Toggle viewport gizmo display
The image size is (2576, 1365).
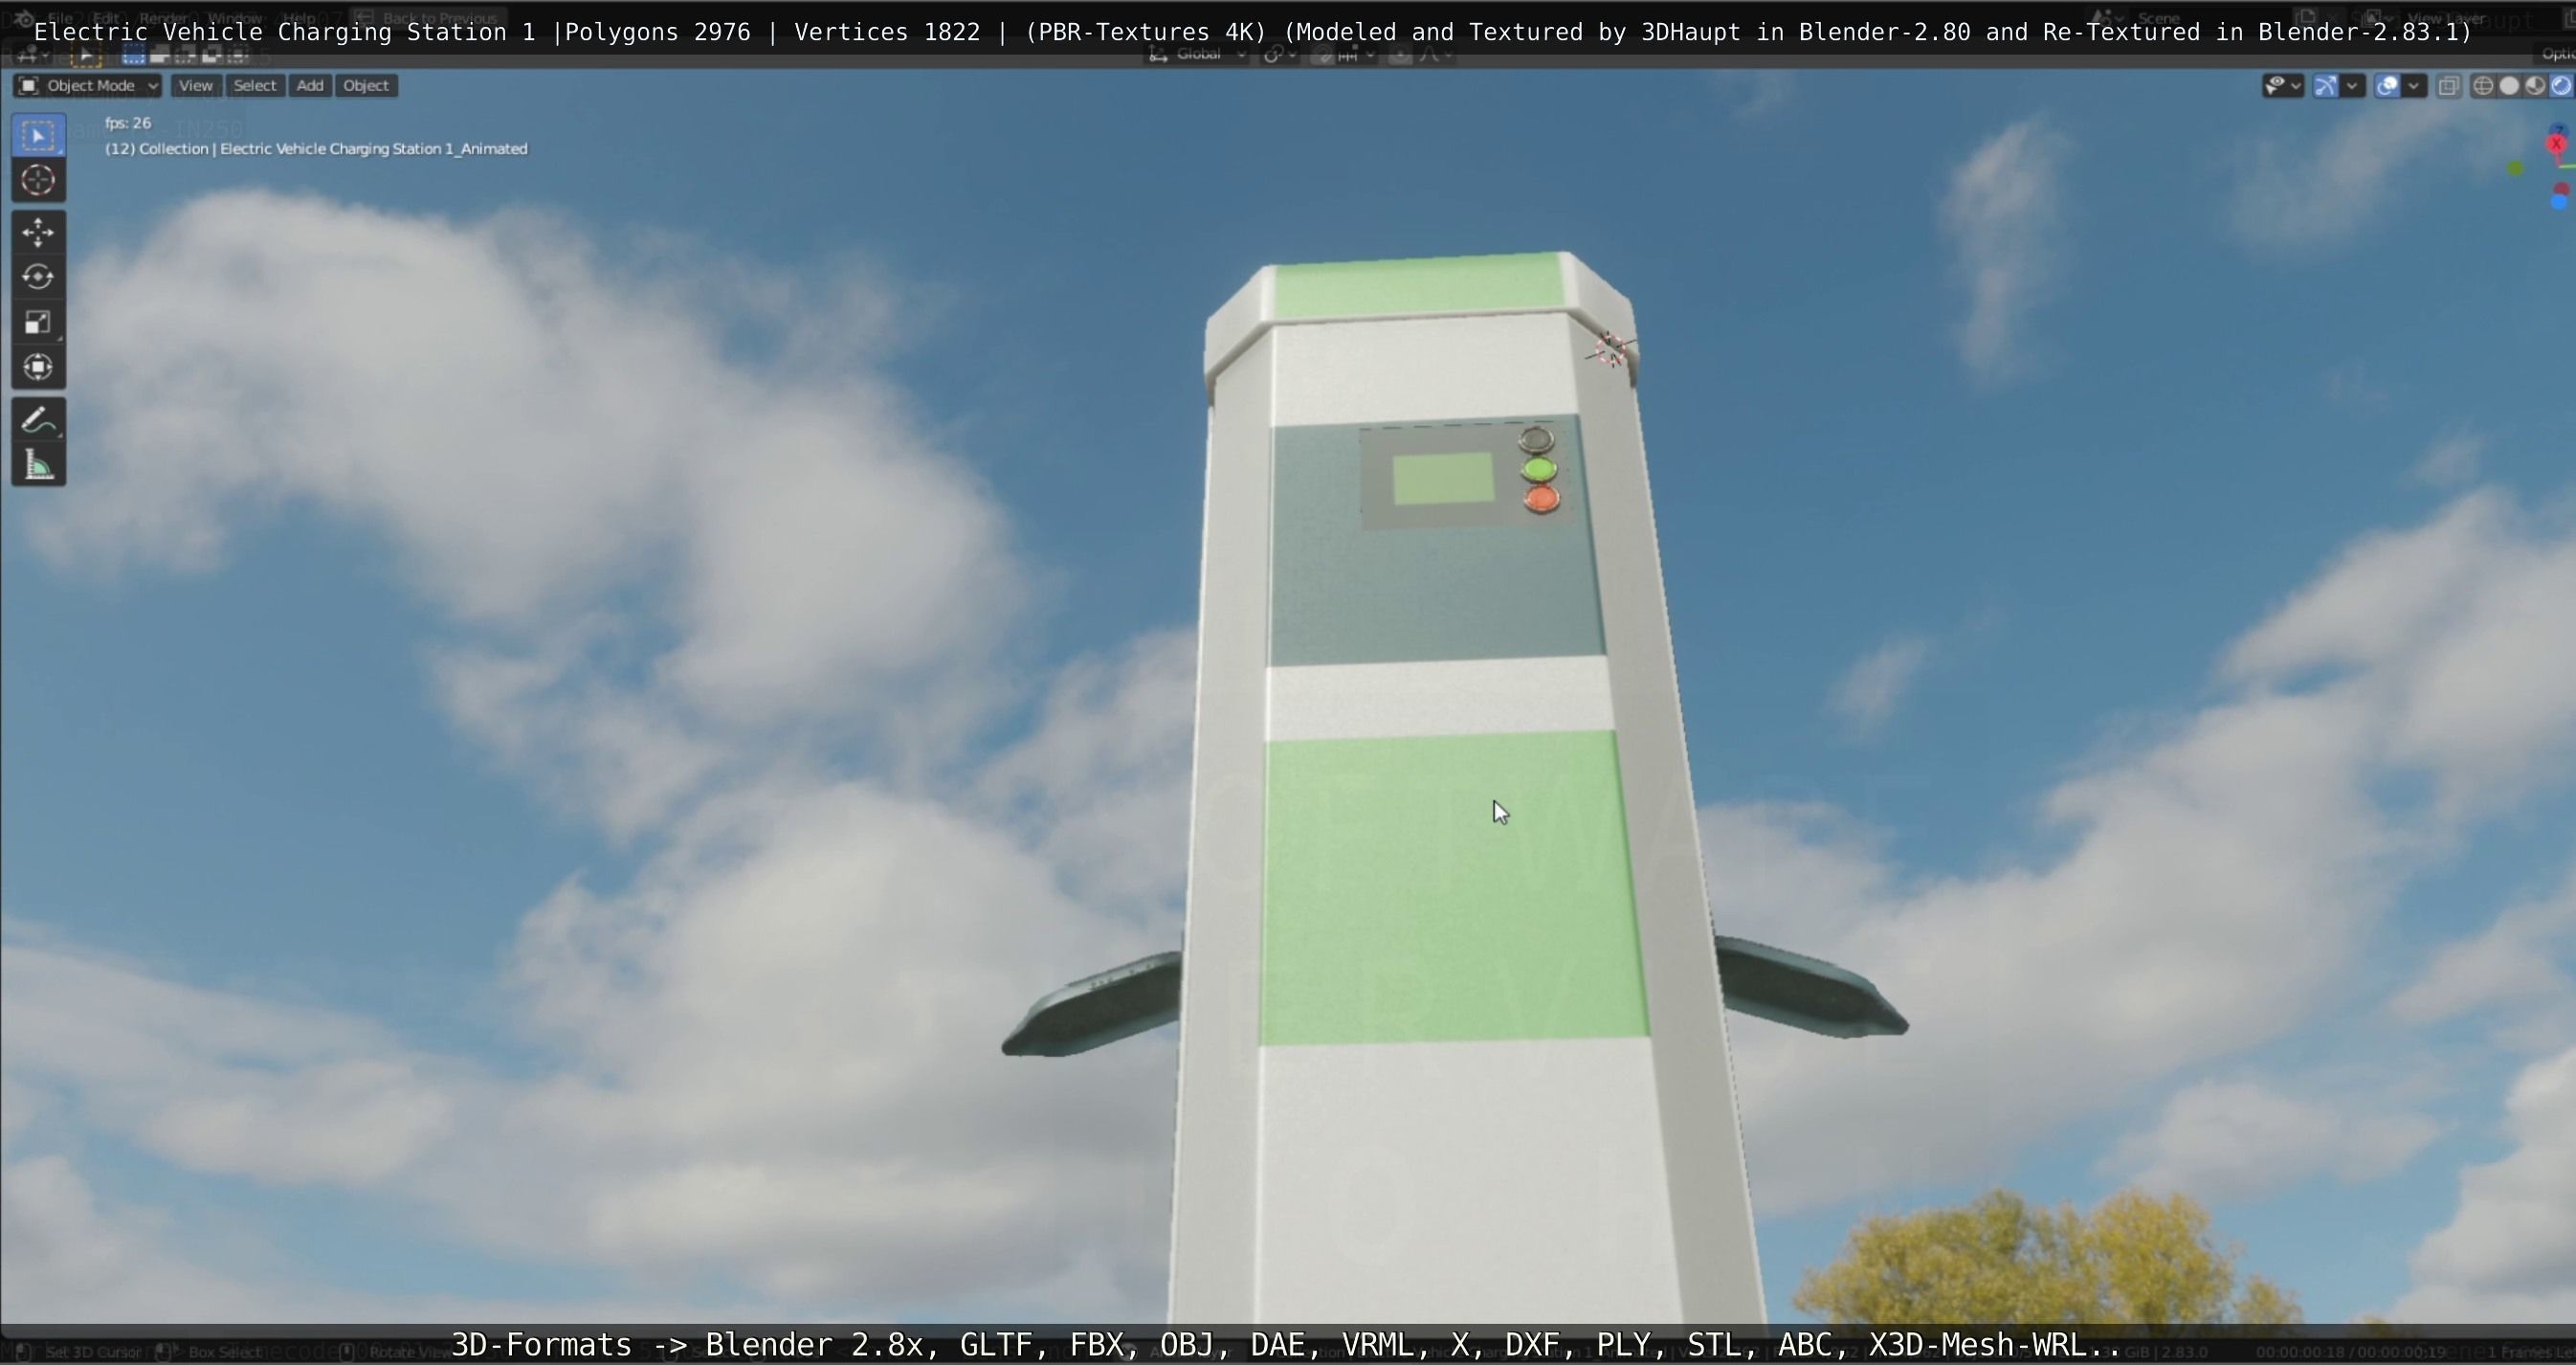(x=2326, y=86)
